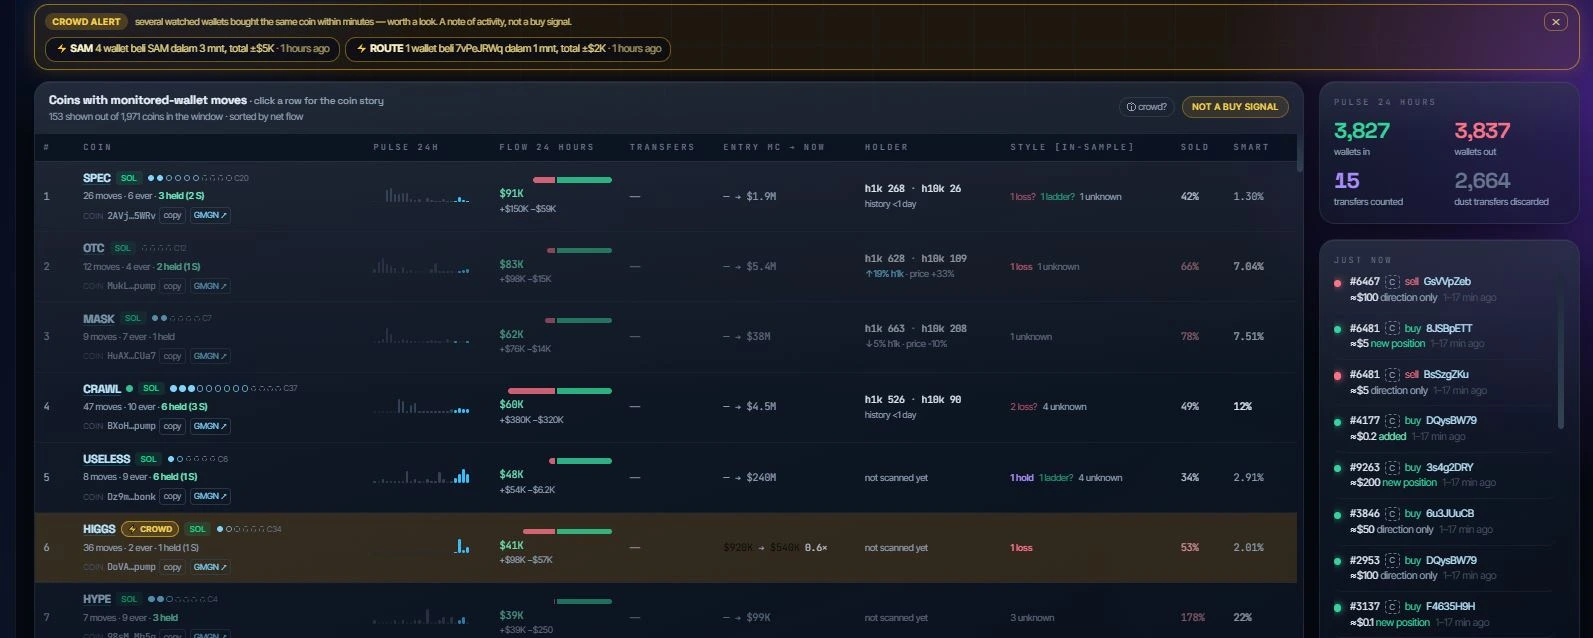Click the C icon in the #4177 entry
The image size is (1593, 638).
pyautogui.click(x=1391, y=421)
